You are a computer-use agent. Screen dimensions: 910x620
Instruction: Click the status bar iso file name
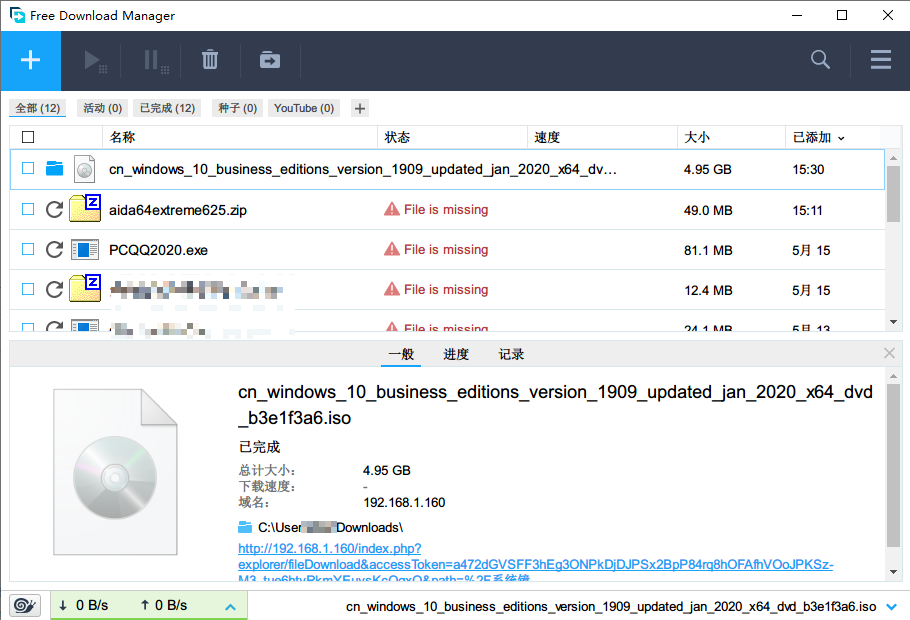point(611,607)
